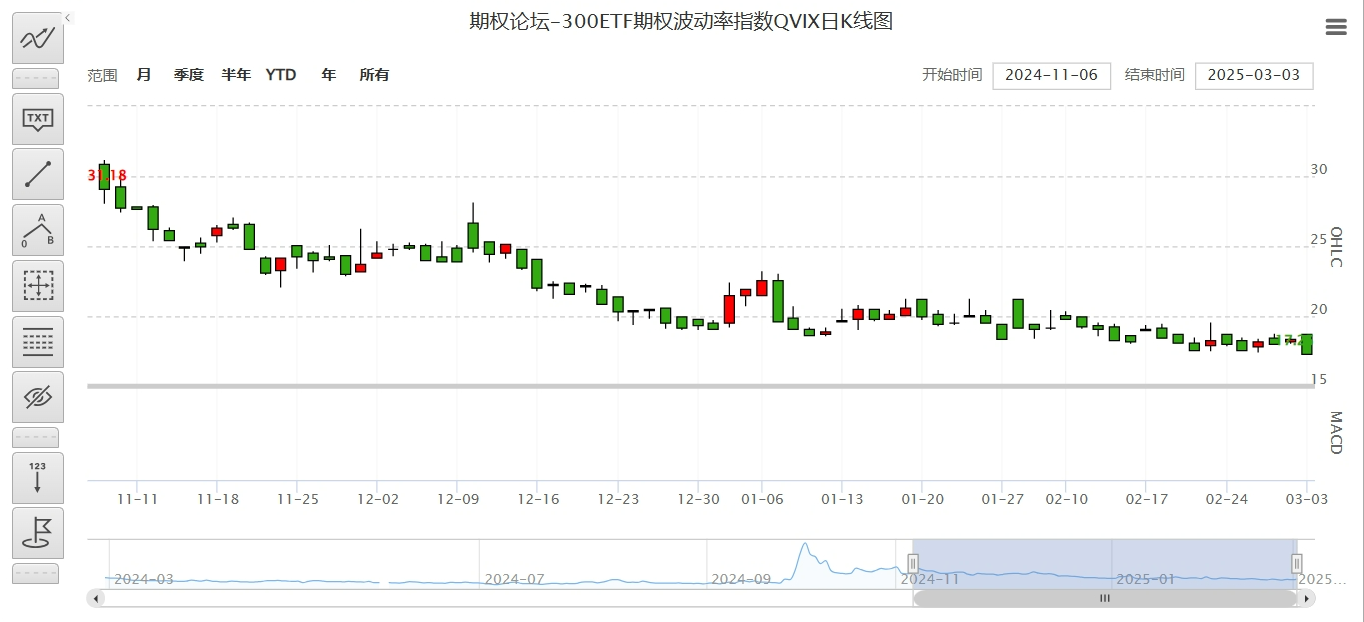Select the A-B-0 Elliott wave tool
Screen dimensions: 1364x622
click(37, 230)
